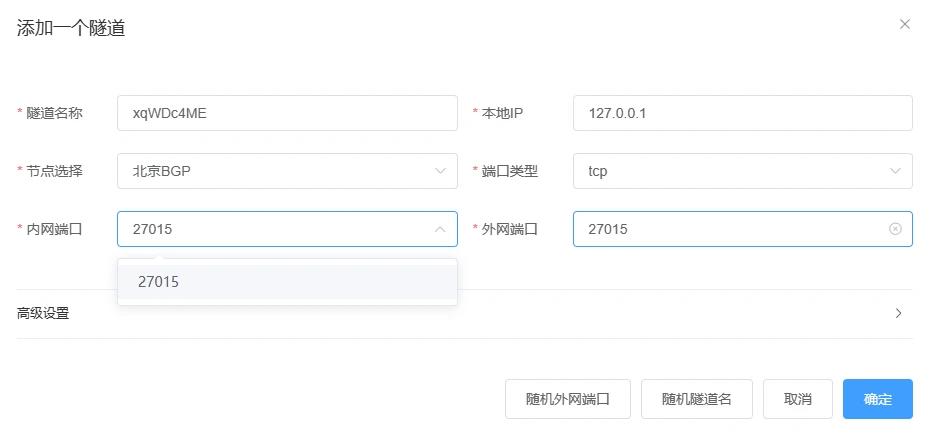Viewport: 932px width, 439px height.
Task: Click the 本地IP field showing 127.0.0.1
Action: [742, 113]
